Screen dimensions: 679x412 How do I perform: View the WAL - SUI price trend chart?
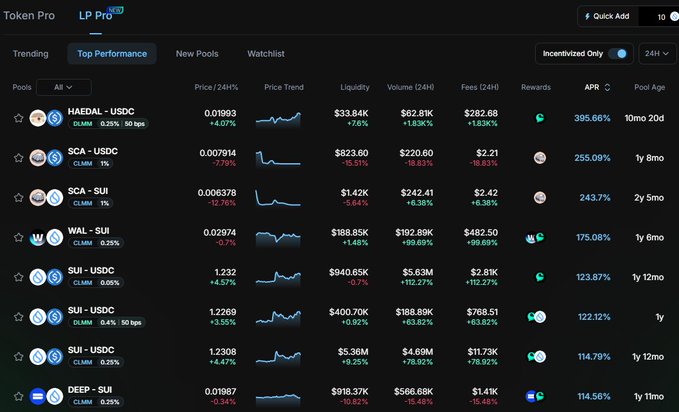click(278, 238)
